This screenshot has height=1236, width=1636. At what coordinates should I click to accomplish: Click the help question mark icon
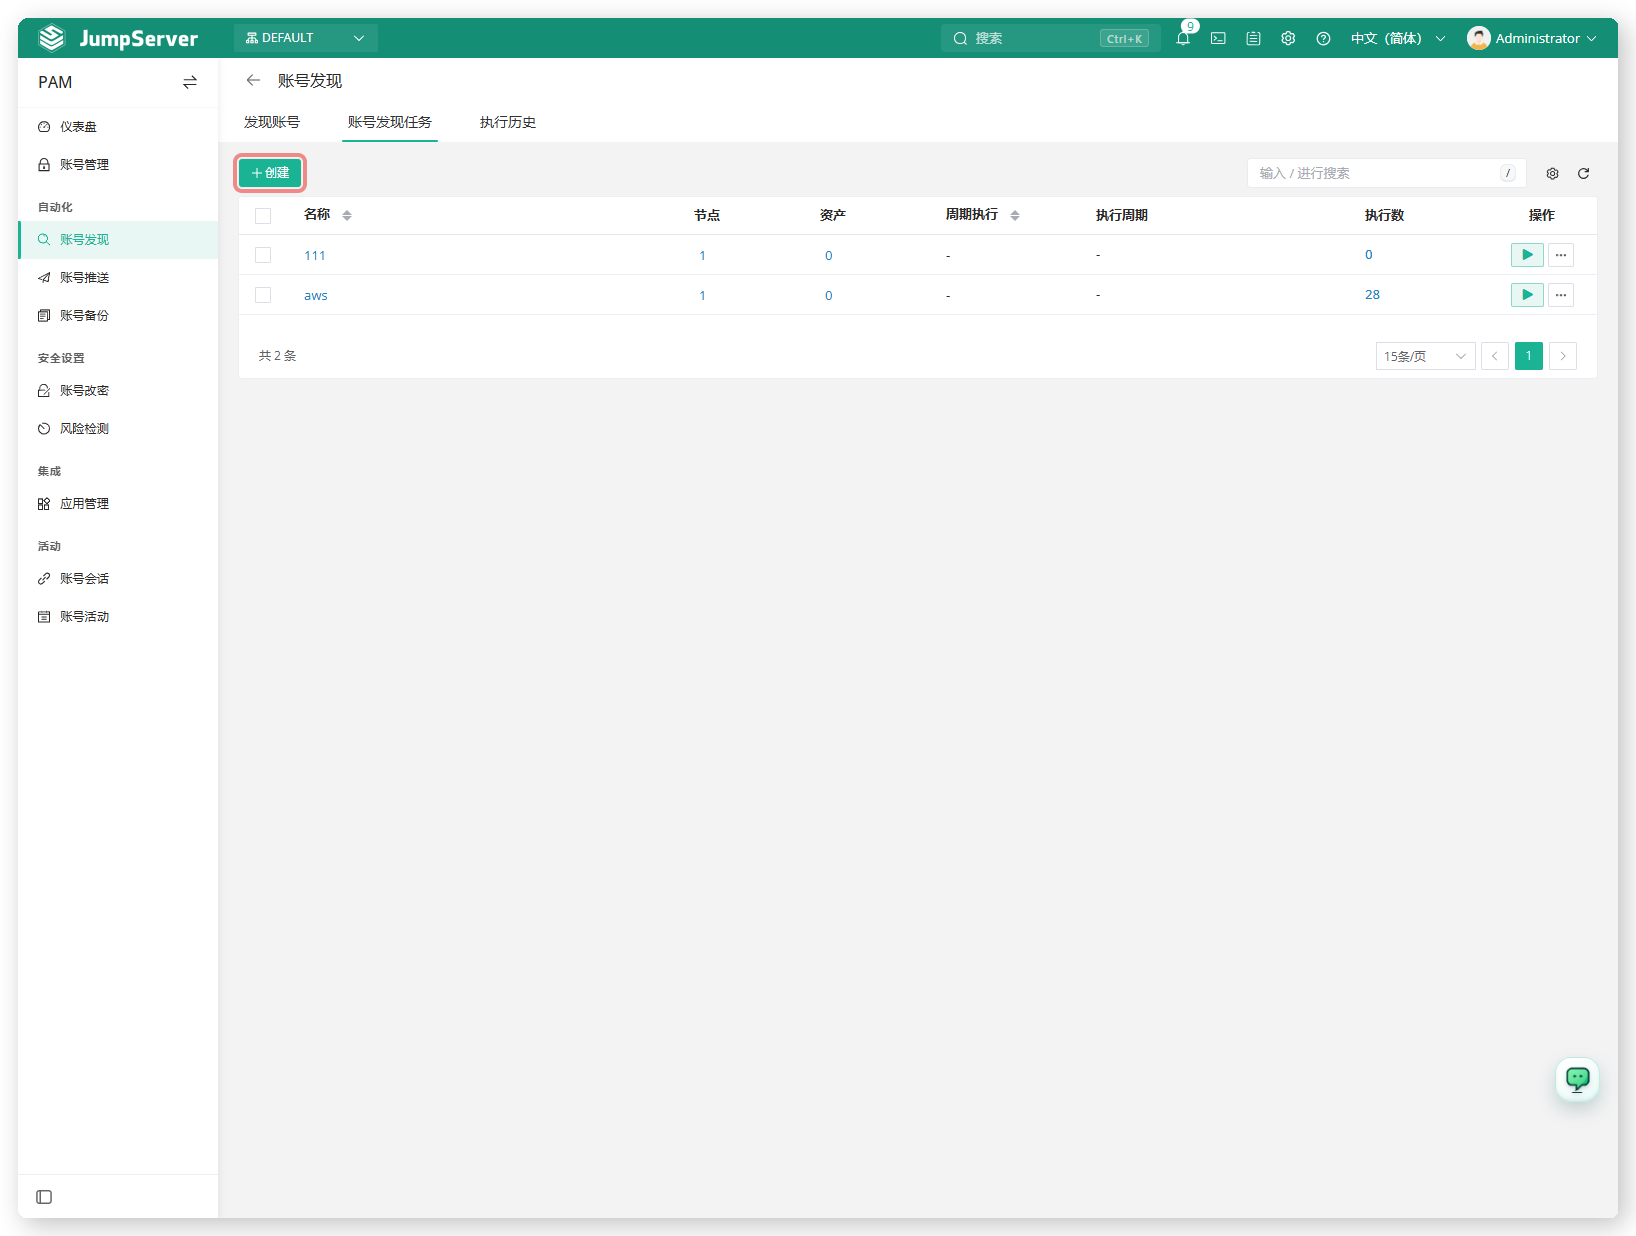tap(1323, 38)
